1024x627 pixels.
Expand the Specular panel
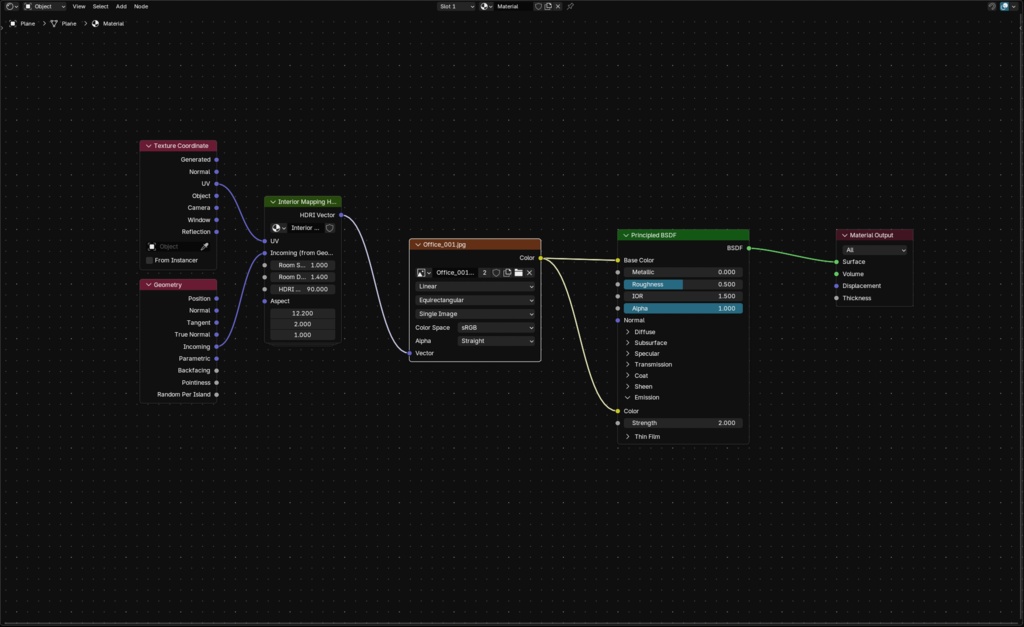point(628,353)
